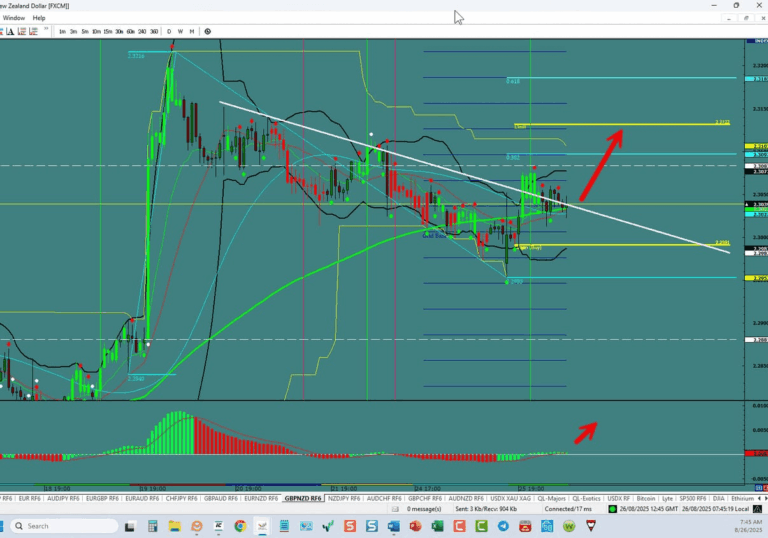
Task: Open File Explorer from the taskbar
Action: pyautogui.click(x=174, y=526)
